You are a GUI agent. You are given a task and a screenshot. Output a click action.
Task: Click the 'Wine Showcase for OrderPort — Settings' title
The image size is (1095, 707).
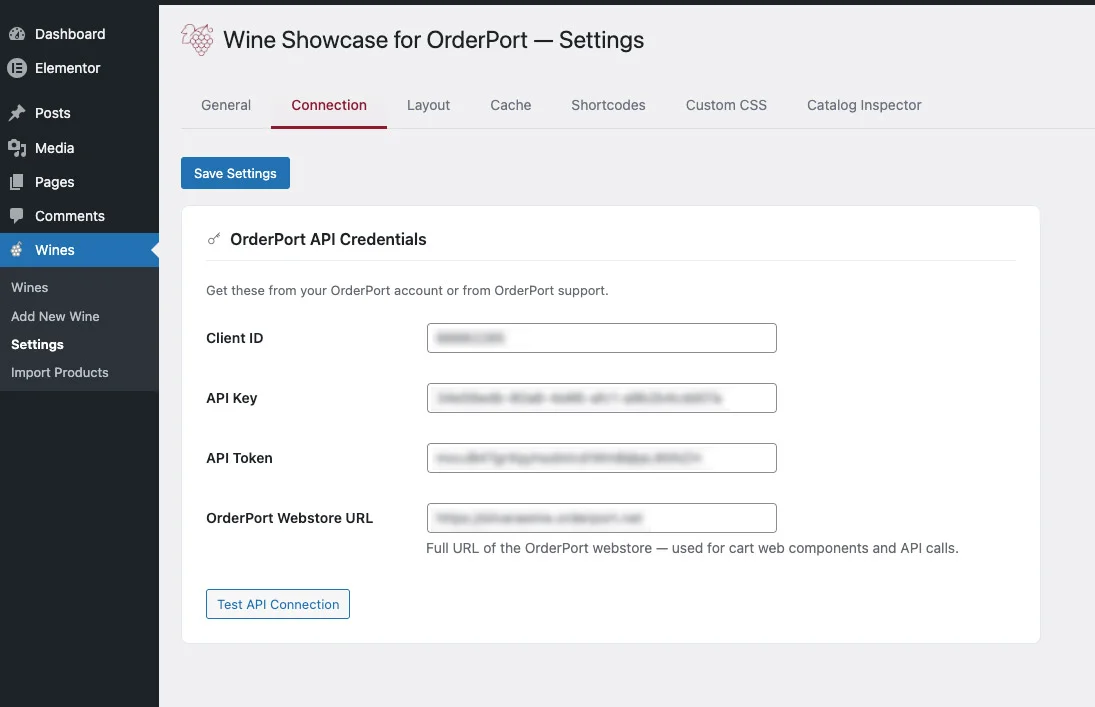pyautogui.click(x=434, y=39)
